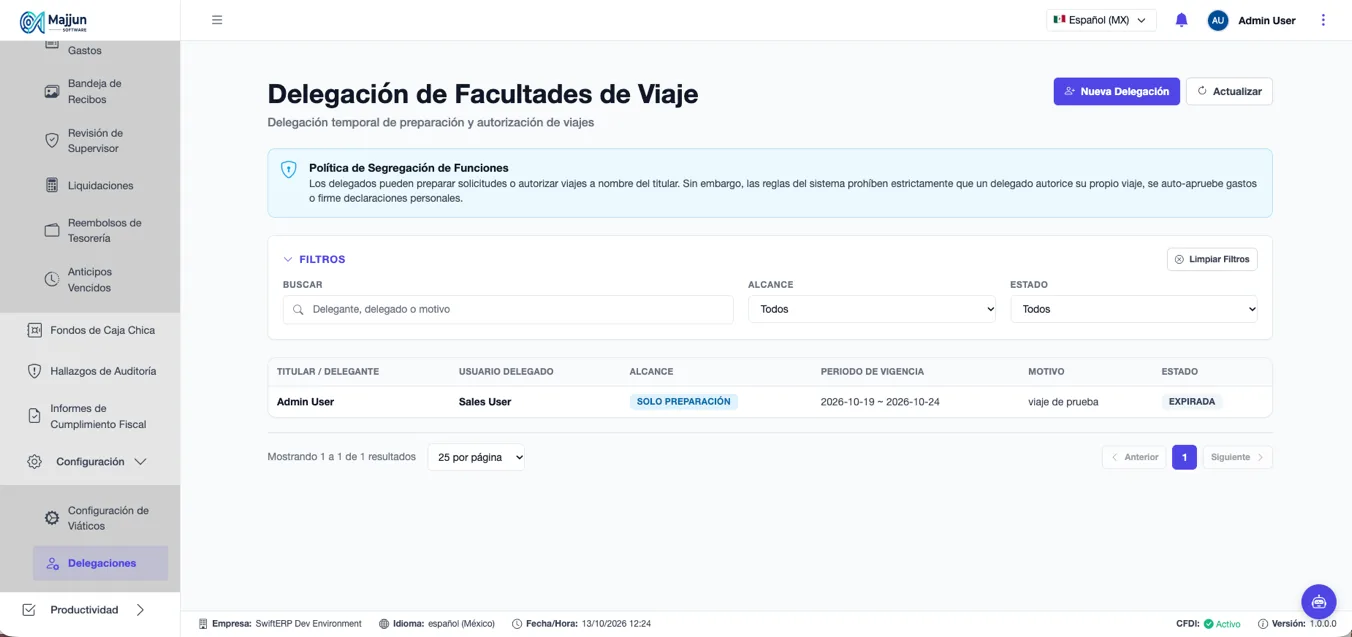Click Limpiar Filtros button
Viewport: 1352px width, 637px height.
(x=1212, y=259)
